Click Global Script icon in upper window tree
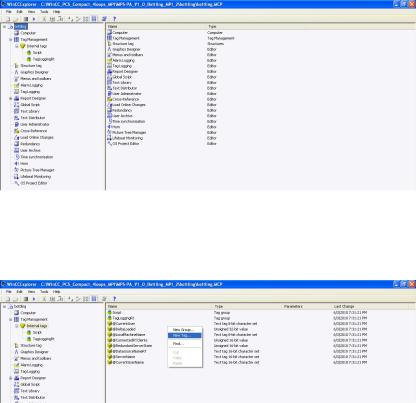 [16, 105]
